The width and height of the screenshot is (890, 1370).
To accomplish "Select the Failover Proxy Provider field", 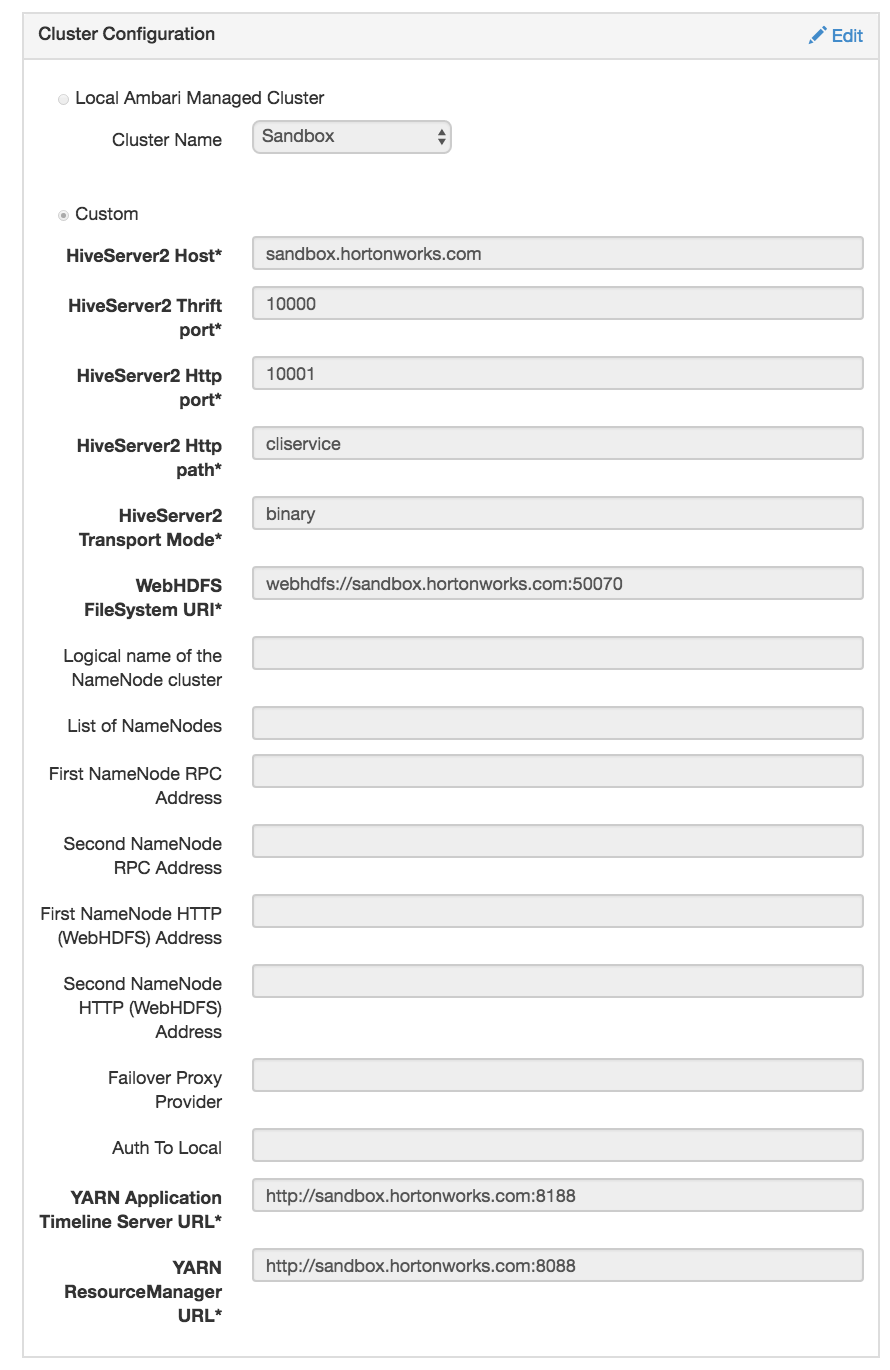I will coord(558,1074).
